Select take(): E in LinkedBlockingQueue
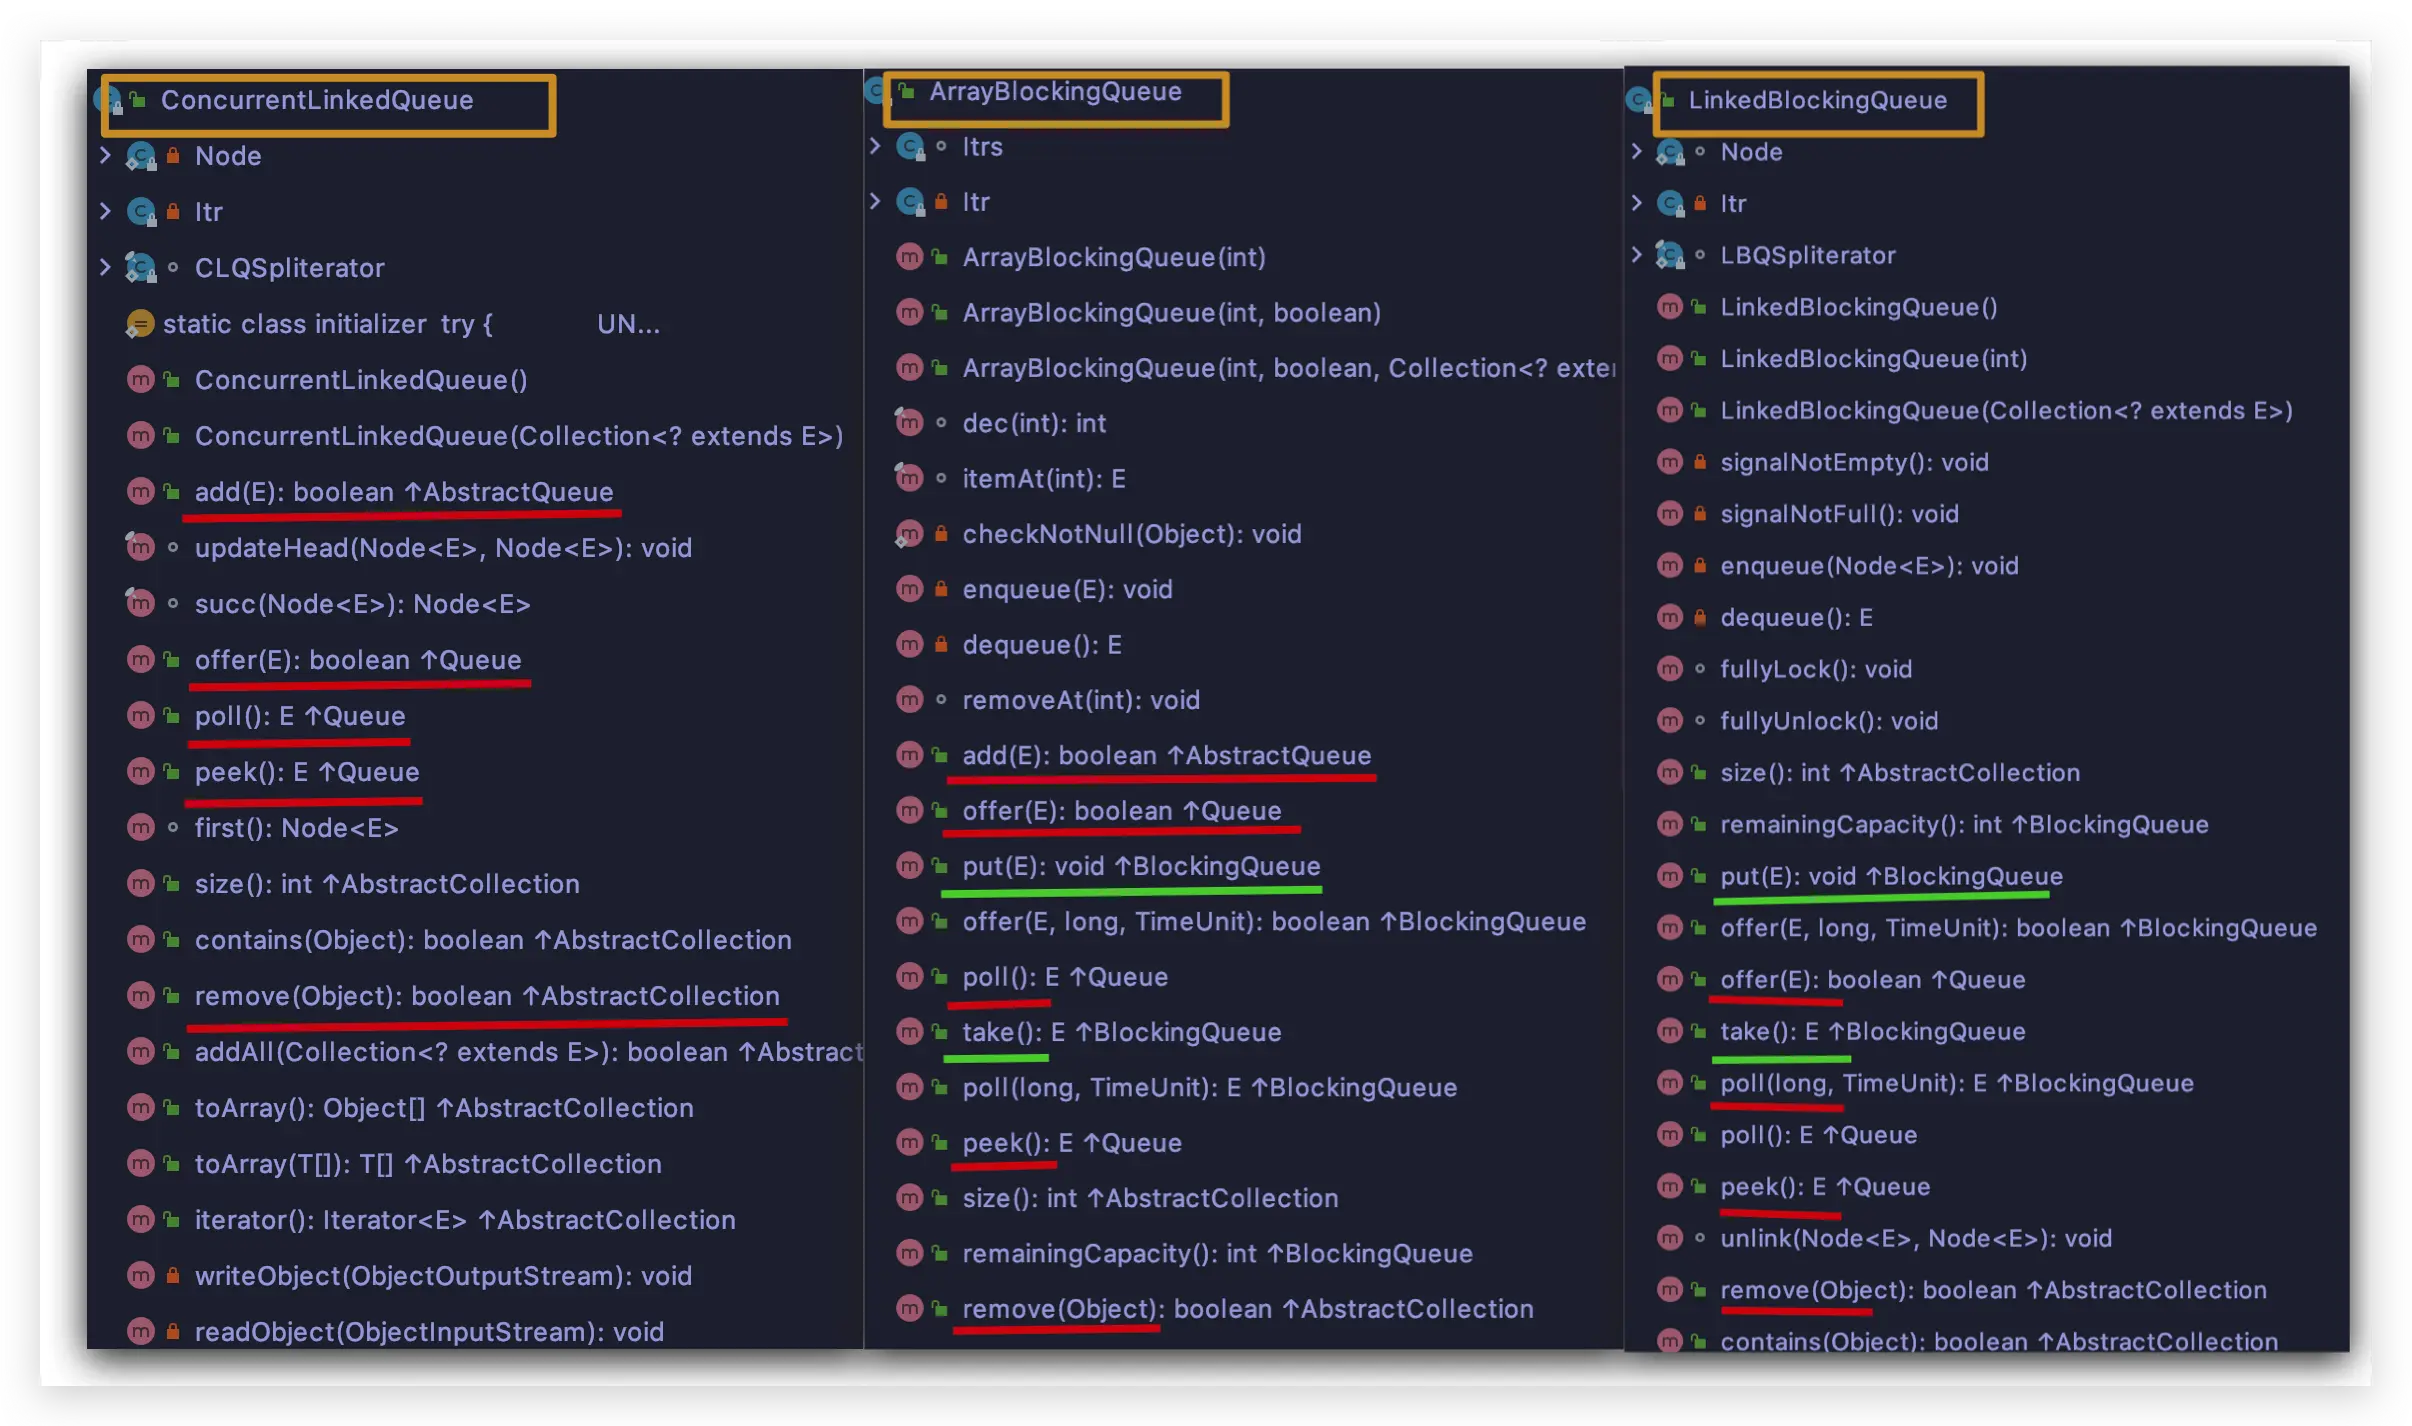The width and height of the screenshot is (2412, 1426). pos(1873,1032)
